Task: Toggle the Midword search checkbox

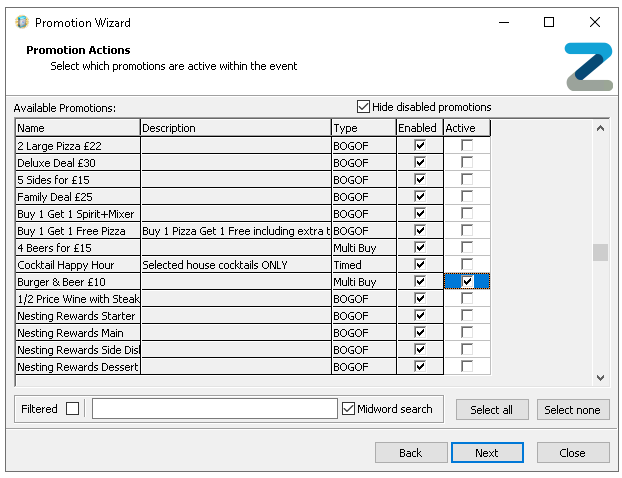Action: pos(349,409)
